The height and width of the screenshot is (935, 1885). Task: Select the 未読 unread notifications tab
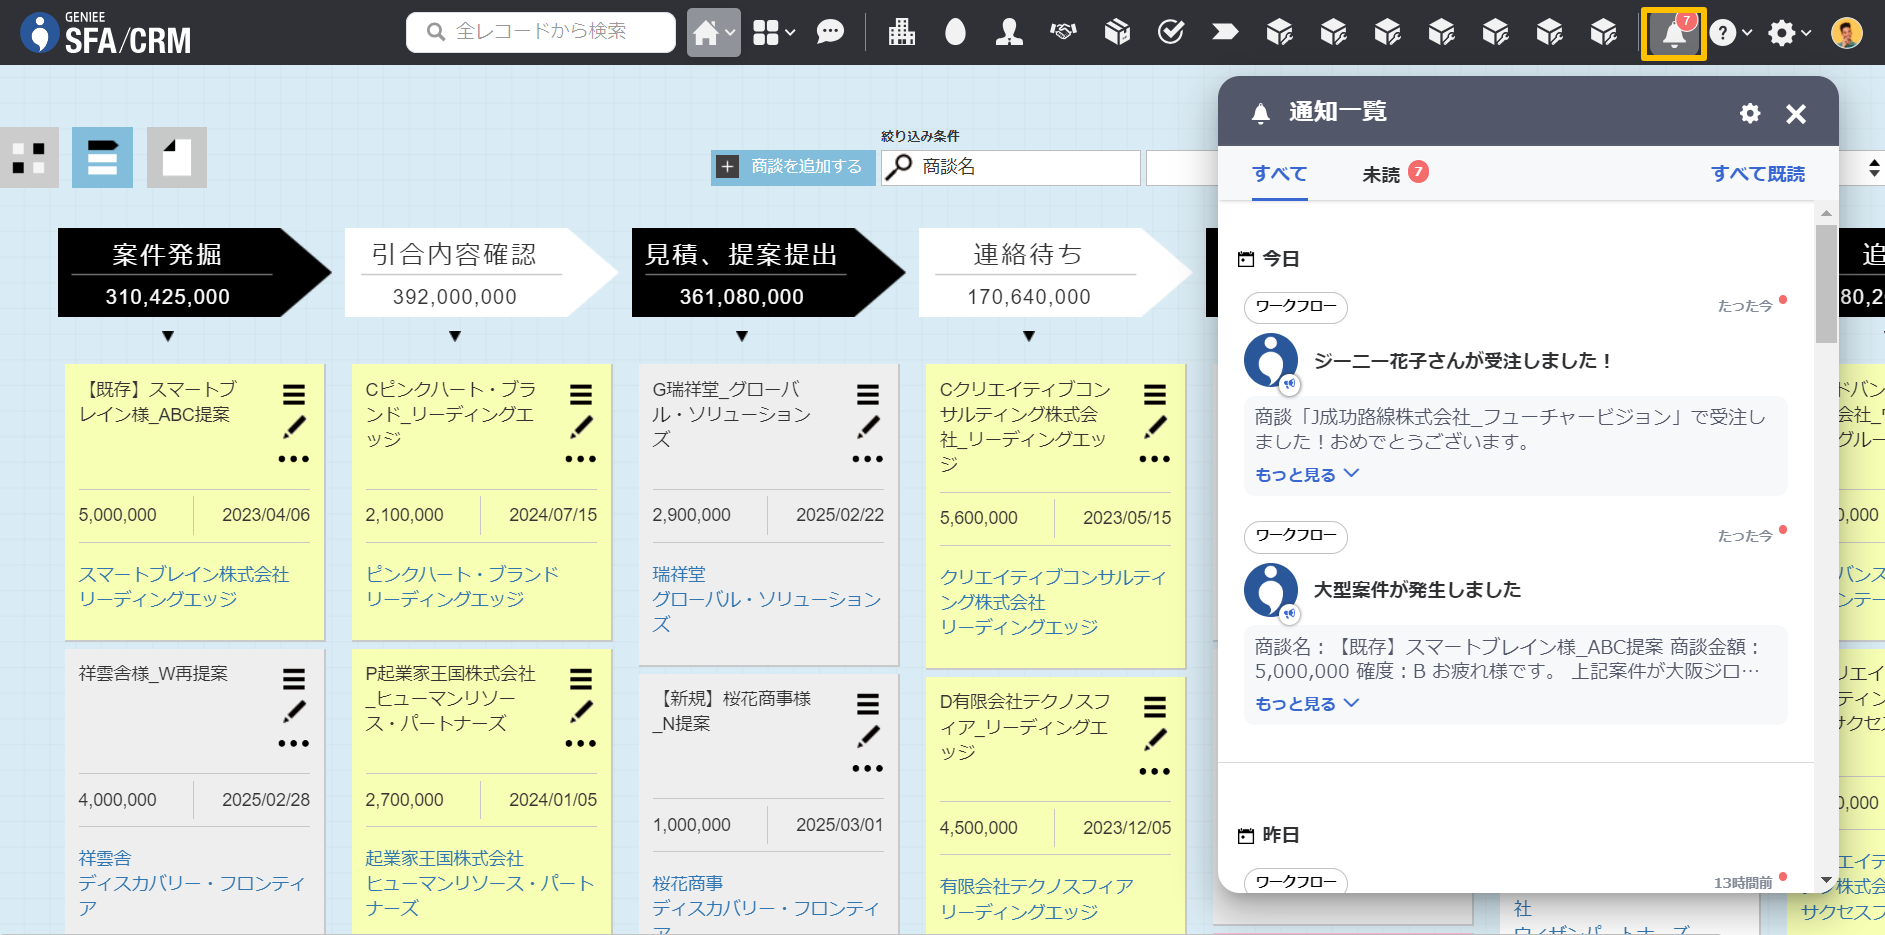coord(1395,174)
